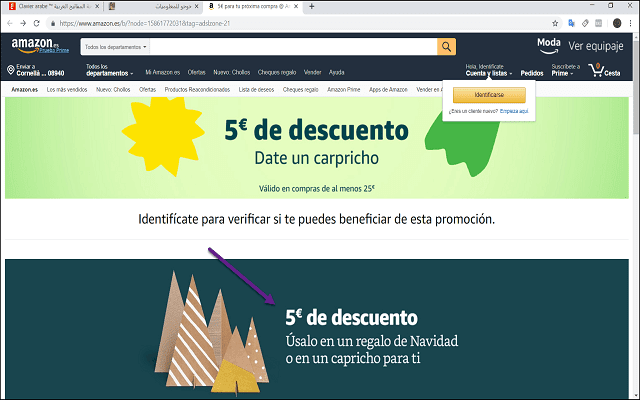Expand the 'Todos los departamentos' search dropdown
640x400 pixels.
pos(116,46)
